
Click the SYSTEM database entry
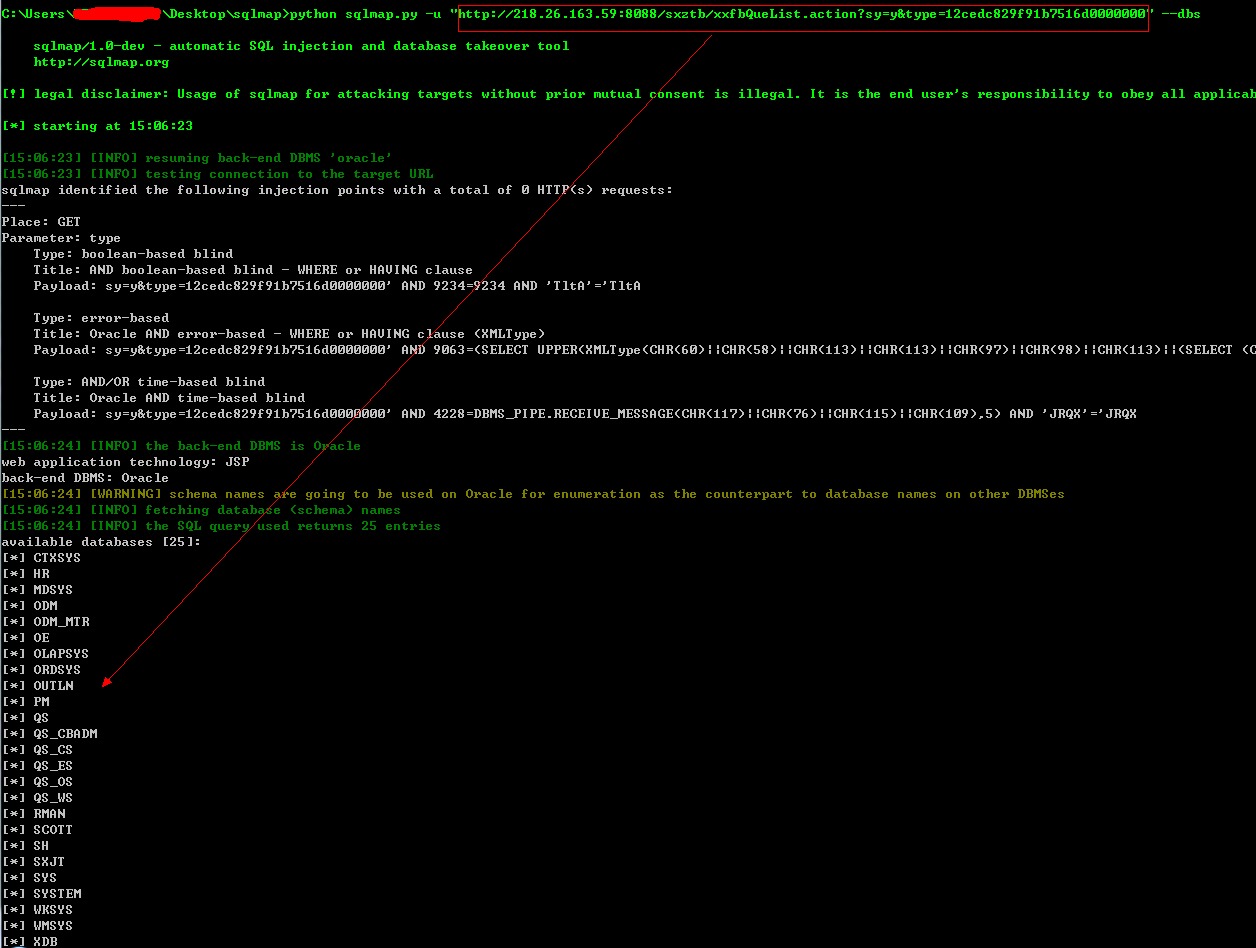coord(41,894)
